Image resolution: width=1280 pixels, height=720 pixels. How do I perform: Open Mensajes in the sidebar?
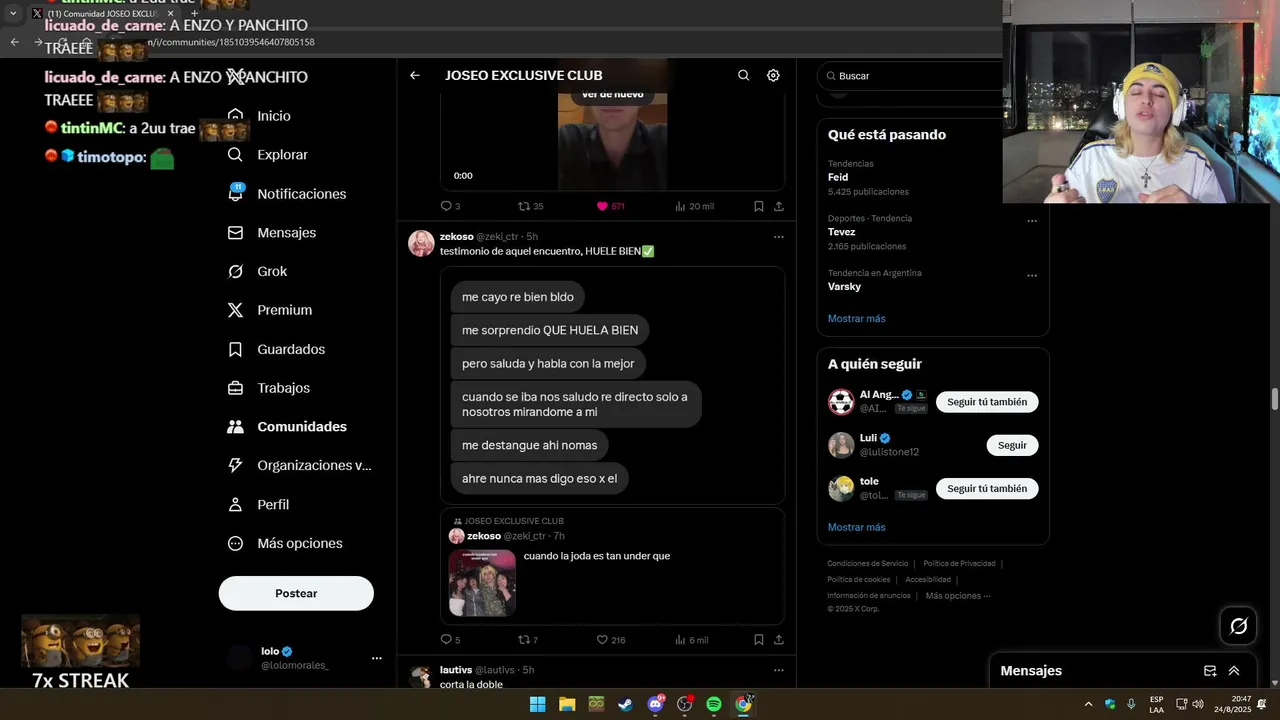point(272,232)
